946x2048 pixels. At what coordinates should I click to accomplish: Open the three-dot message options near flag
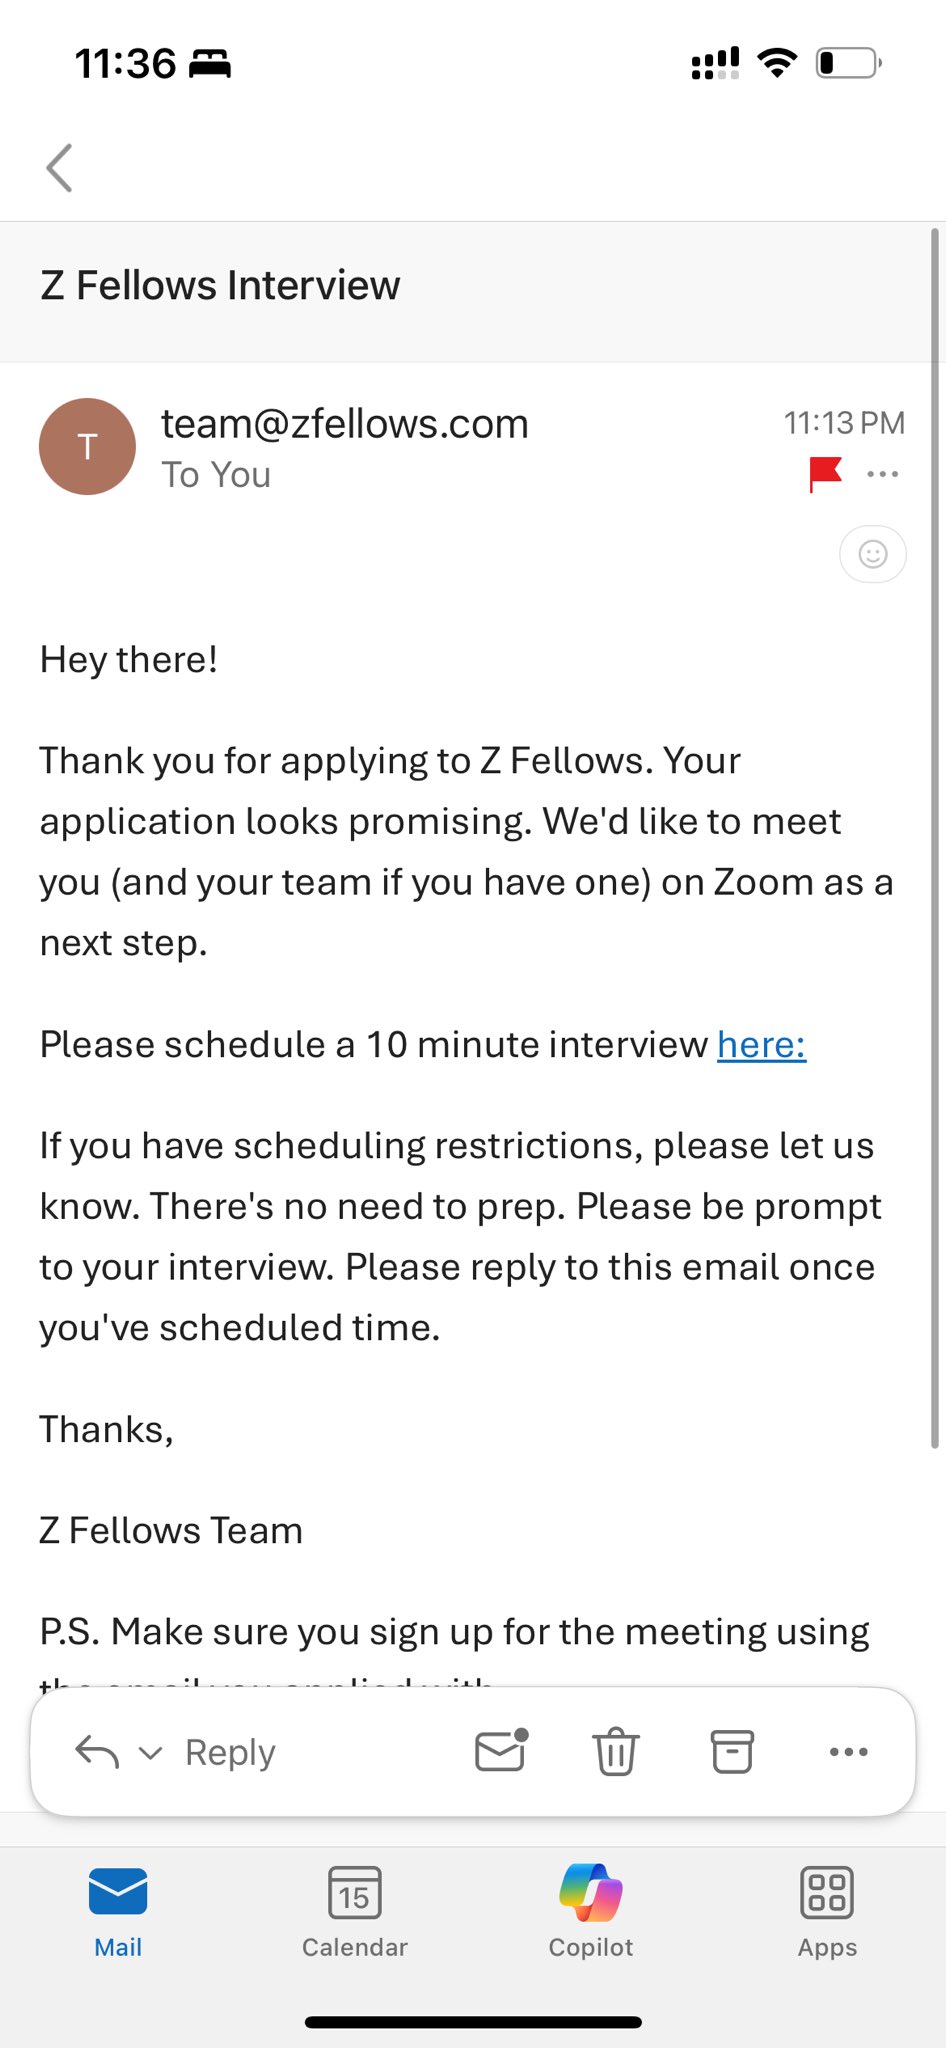click(x=883, y=474)
